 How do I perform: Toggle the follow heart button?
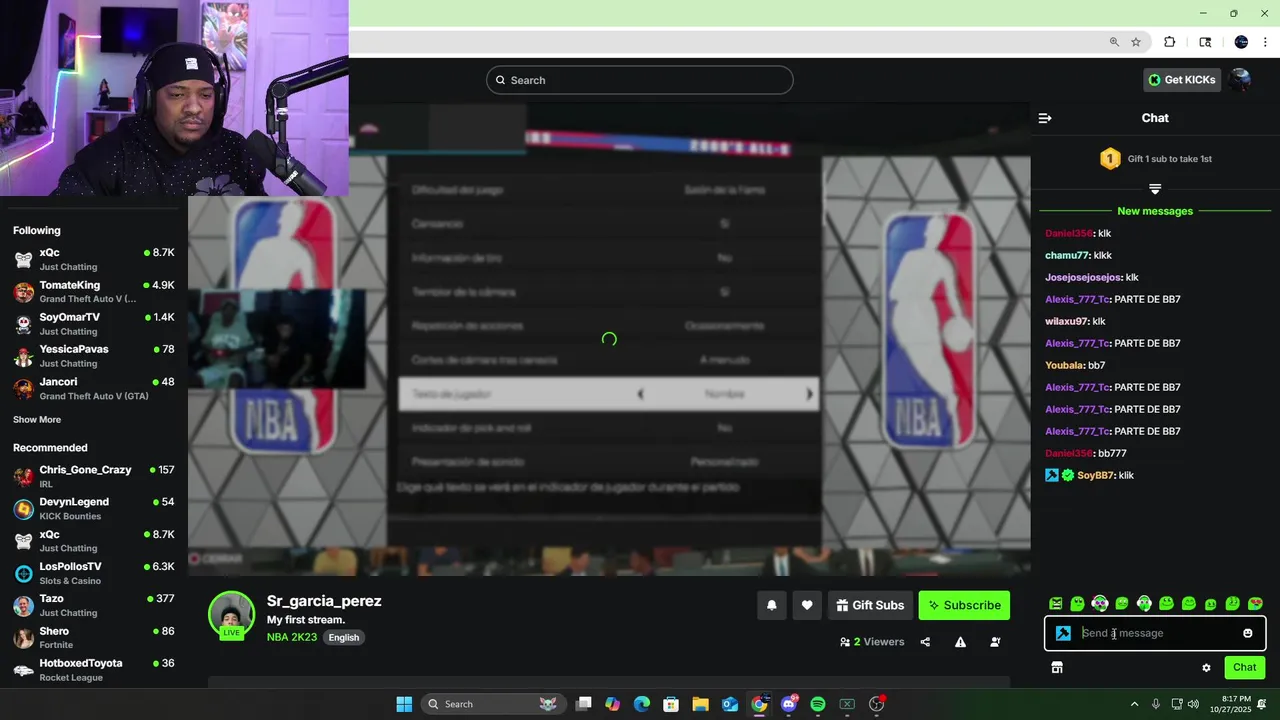coord(807,605)
